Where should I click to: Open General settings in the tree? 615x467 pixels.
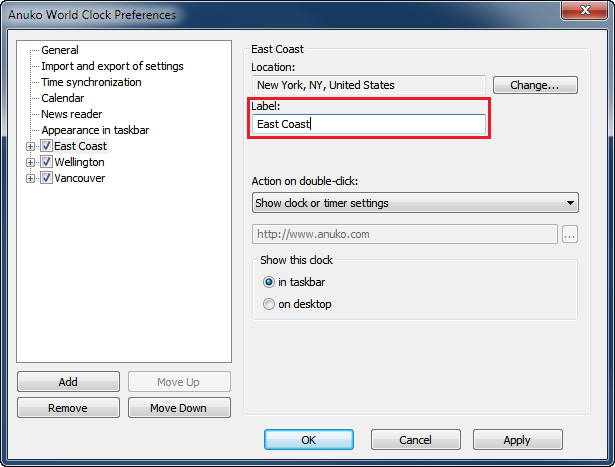pyautogui.click(x=60, y=50)
